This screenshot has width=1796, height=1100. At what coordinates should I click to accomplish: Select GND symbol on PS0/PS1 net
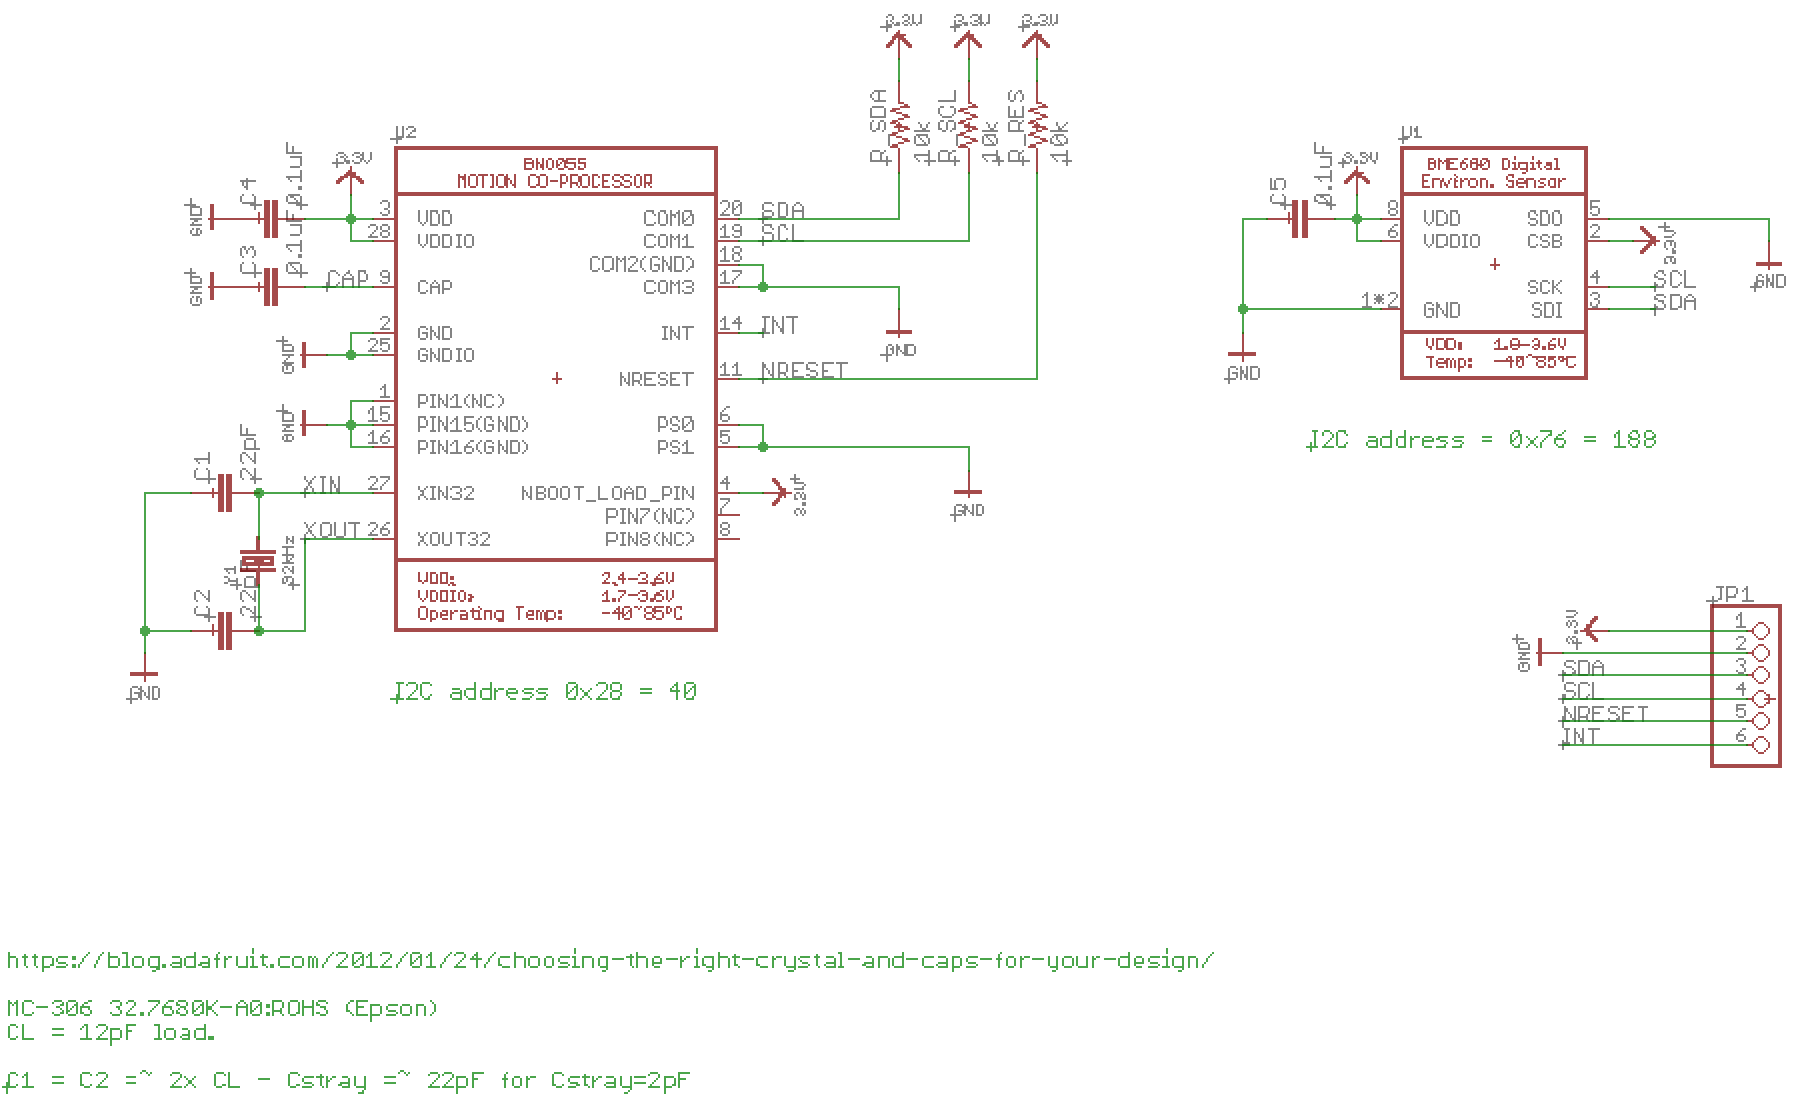coord(968,491)
